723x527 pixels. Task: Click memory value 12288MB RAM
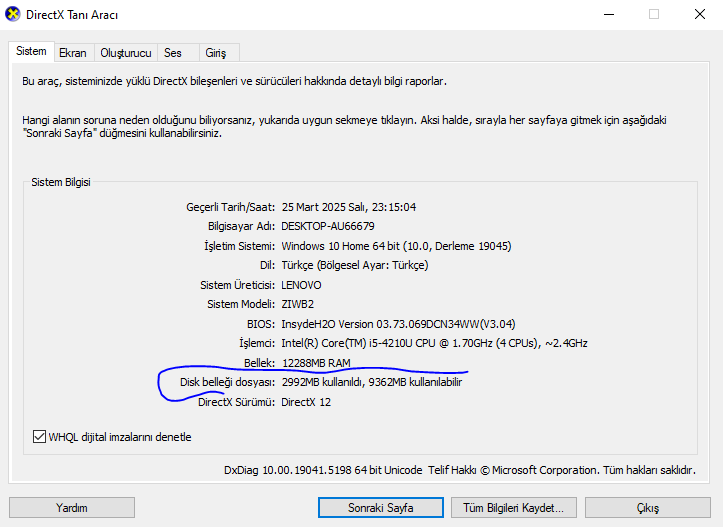coord(316,363)
